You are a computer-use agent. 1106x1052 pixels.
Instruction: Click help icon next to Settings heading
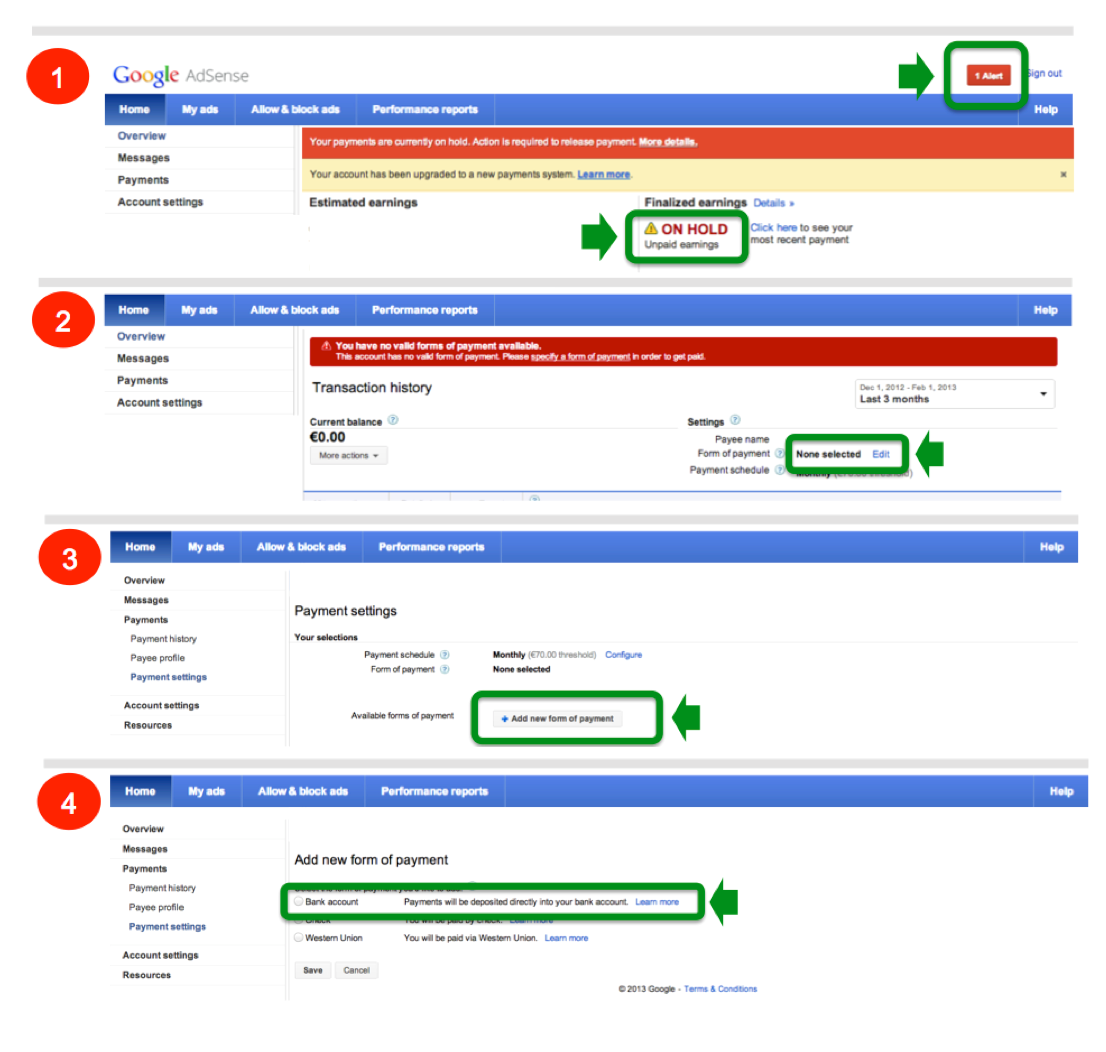(x=735, y=420)
